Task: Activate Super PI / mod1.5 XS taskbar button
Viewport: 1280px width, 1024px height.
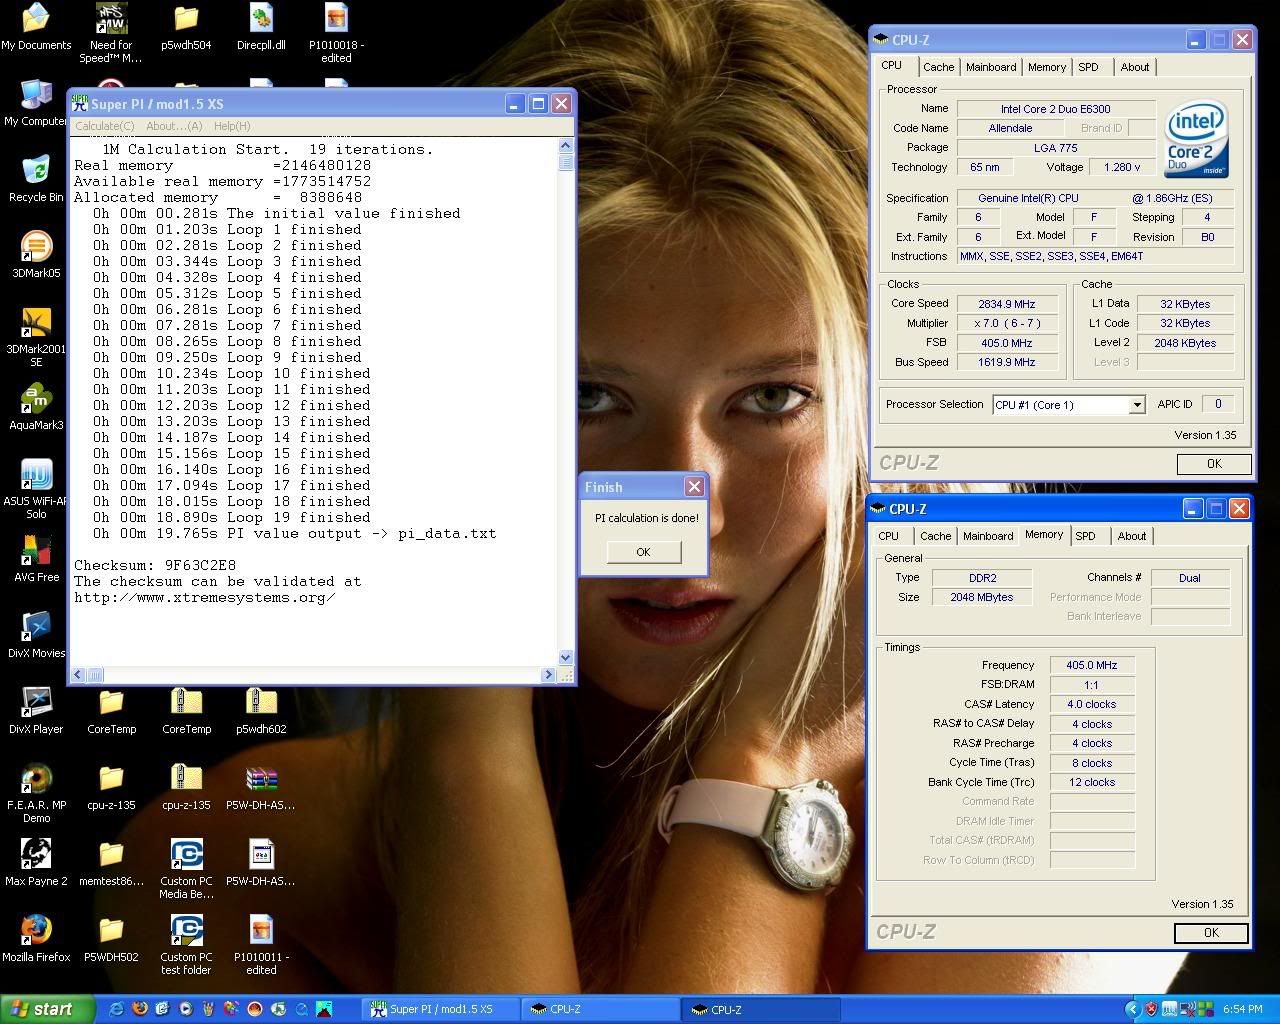Action: pos(441,1009)
